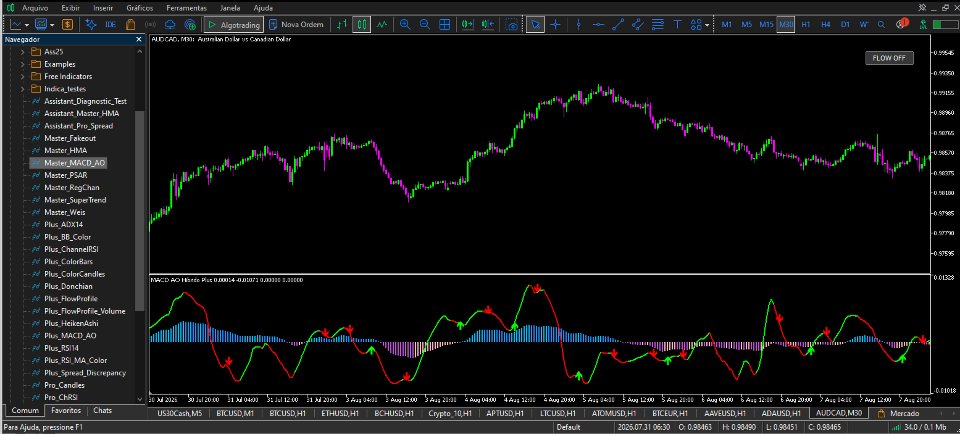Image resolution: width=960 pixels, height=434 pixels.
Task: Switch to the BTCUSD,M1 chart tab
Action: 235,413
